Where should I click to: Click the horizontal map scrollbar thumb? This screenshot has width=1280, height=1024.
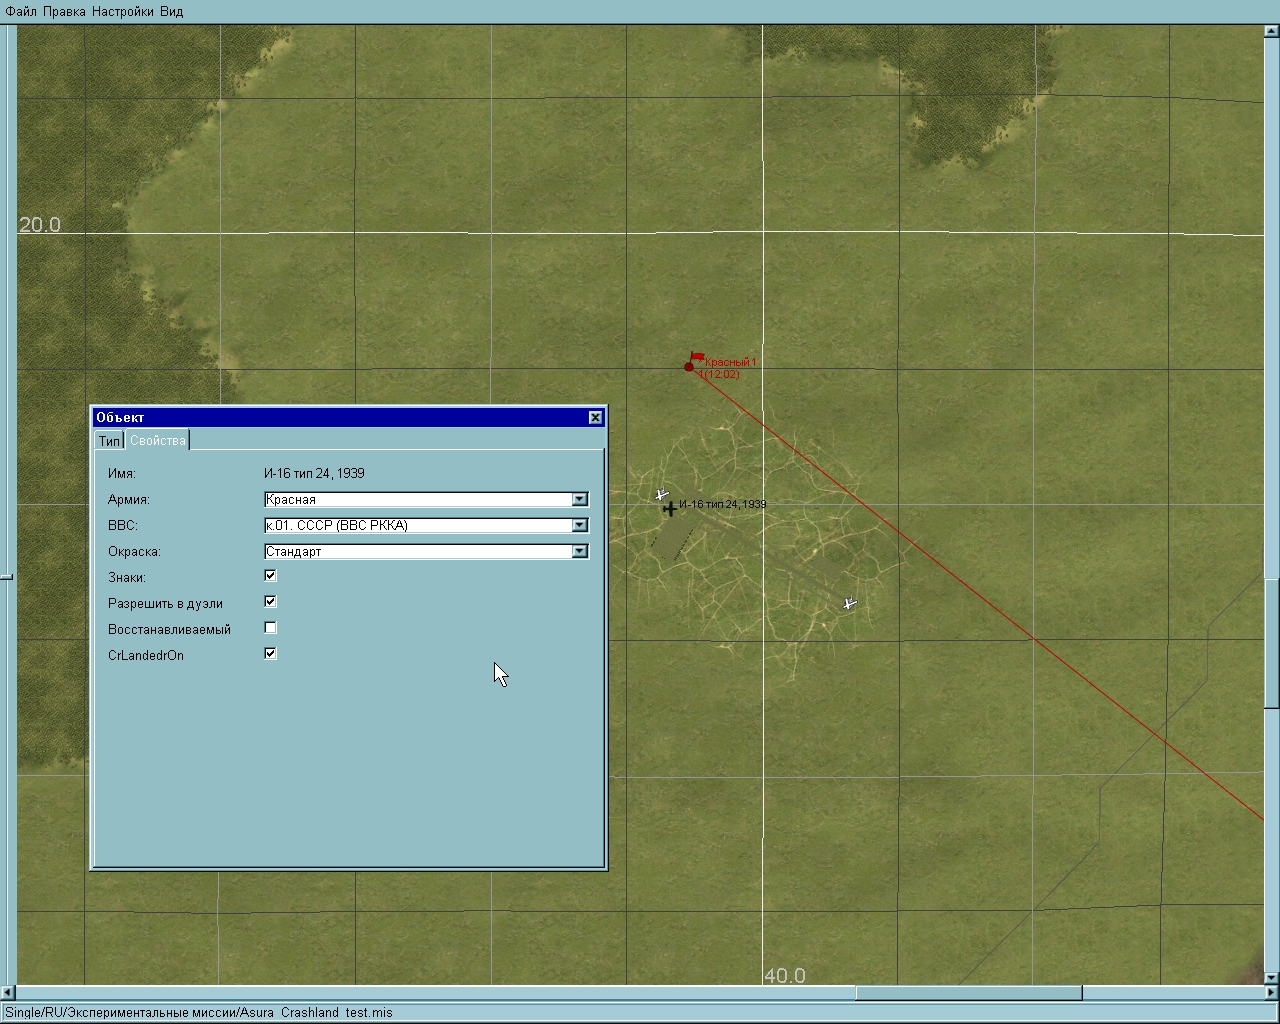pos(968,993)
